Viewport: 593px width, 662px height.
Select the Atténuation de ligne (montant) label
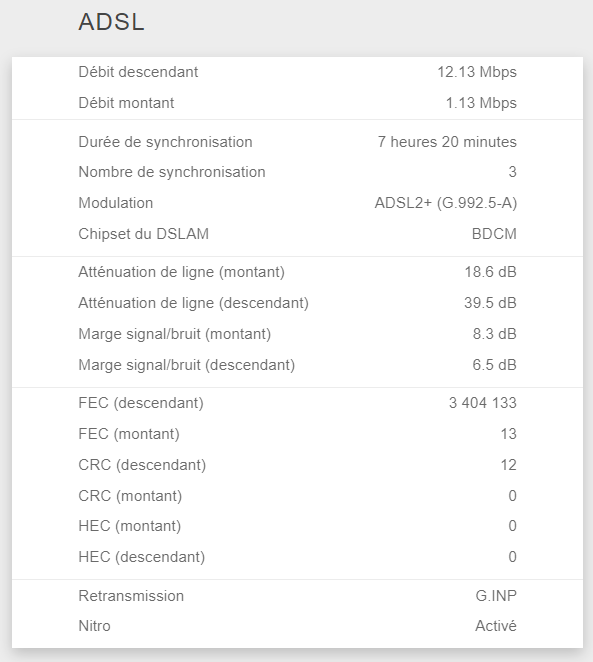click(x=181, y=272)
